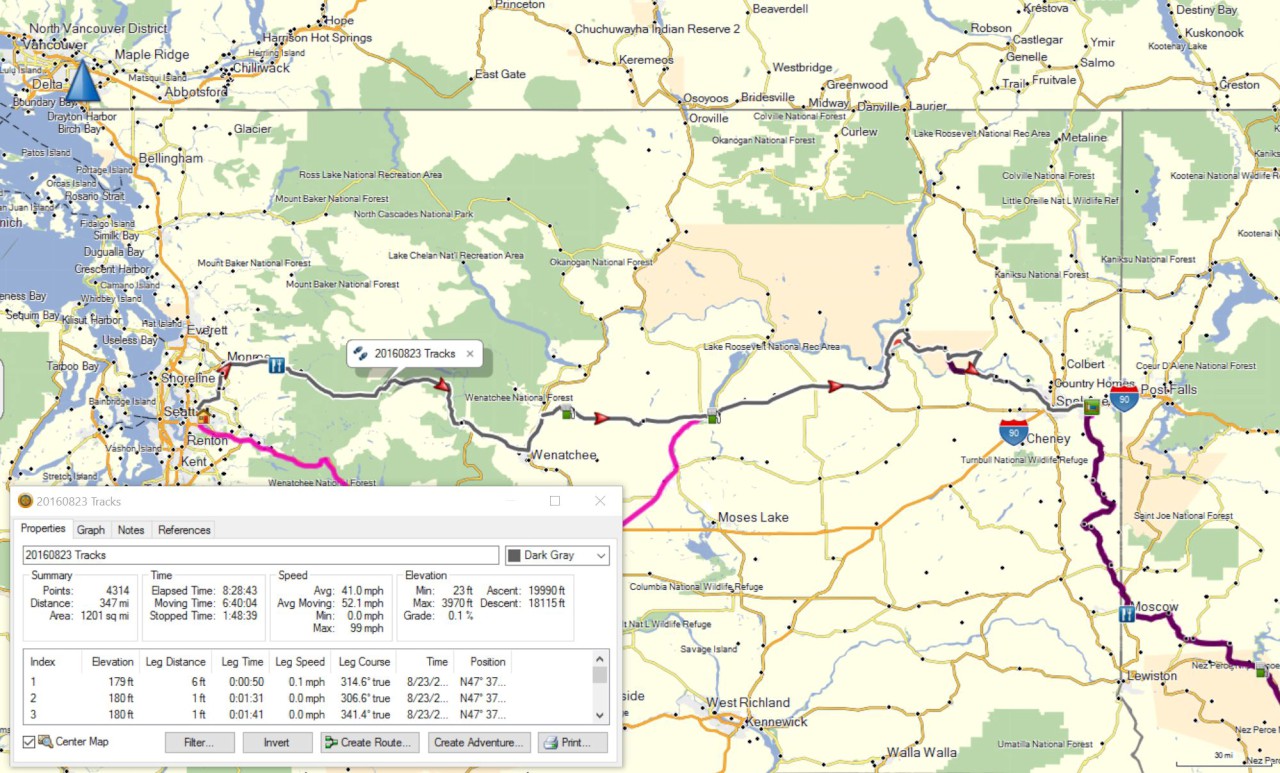Click the track name input field
Image resolution: width=1280 pixels, height=773 pixels.
pyautogui.click(x=260, y=555)
